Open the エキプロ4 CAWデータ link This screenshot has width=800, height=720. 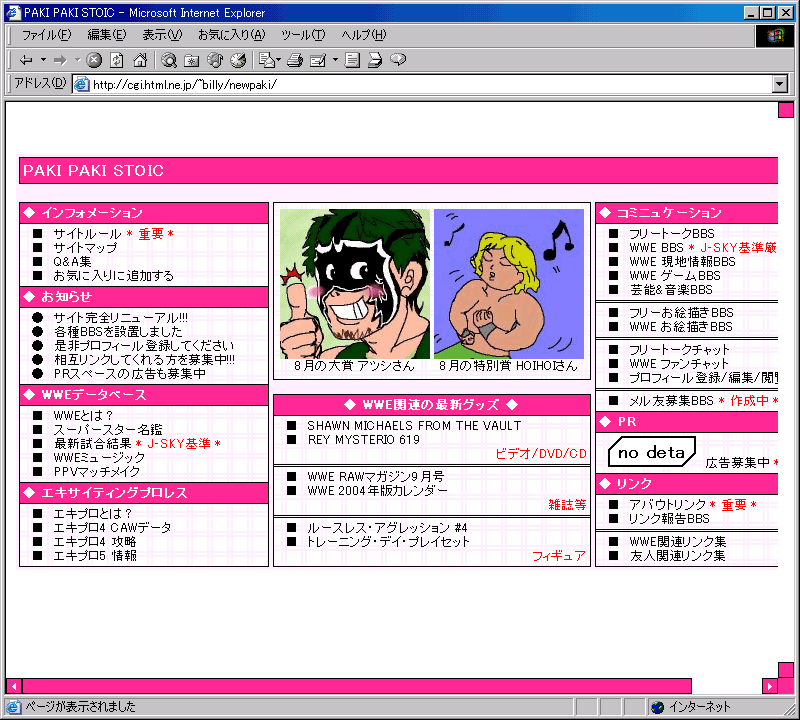pos(112,528)
